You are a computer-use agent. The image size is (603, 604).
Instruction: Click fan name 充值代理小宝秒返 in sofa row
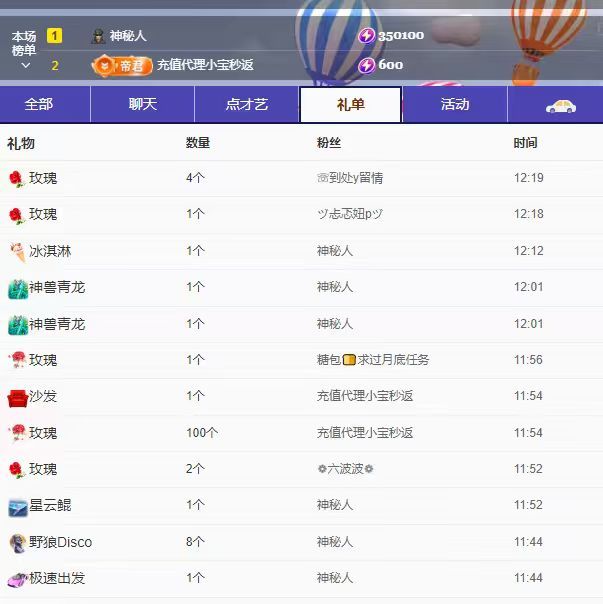364,397
